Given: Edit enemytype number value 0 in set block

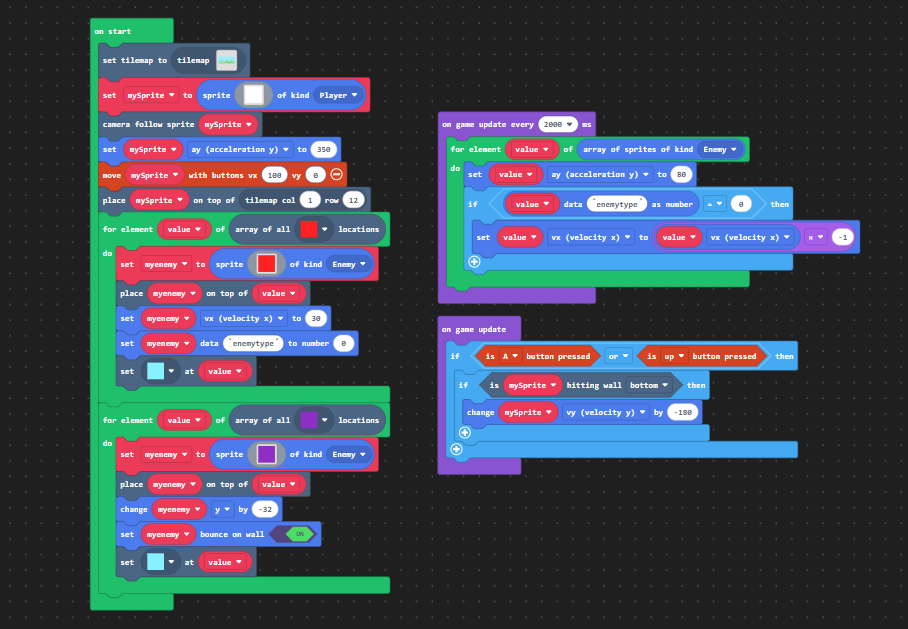Looking at the screenshot, I should coord(343,343).
